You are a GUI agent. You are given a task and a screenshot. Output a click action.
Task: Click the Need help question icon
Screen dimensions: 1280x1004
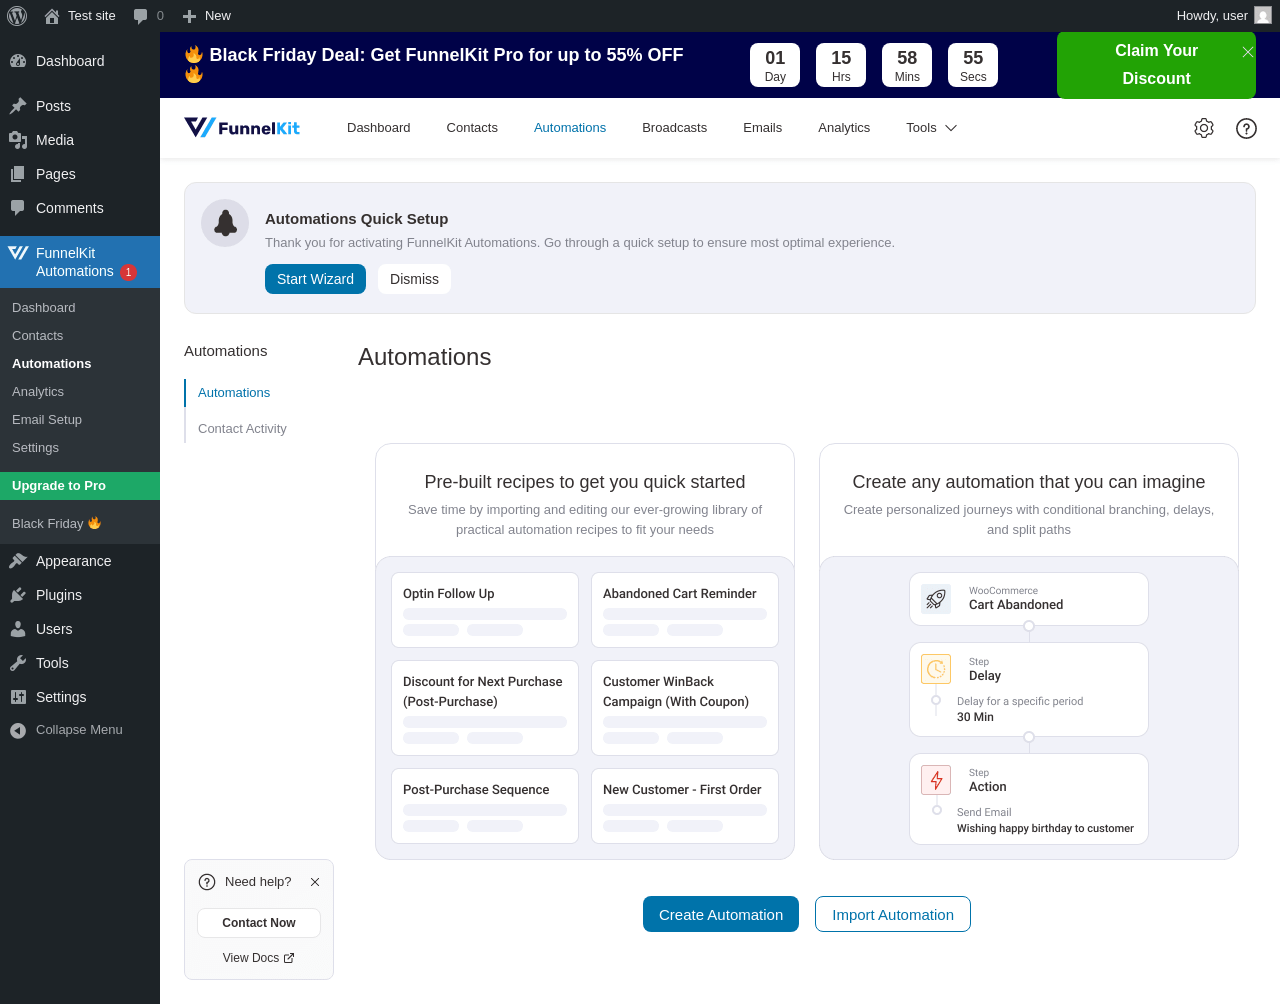(207, 882)
